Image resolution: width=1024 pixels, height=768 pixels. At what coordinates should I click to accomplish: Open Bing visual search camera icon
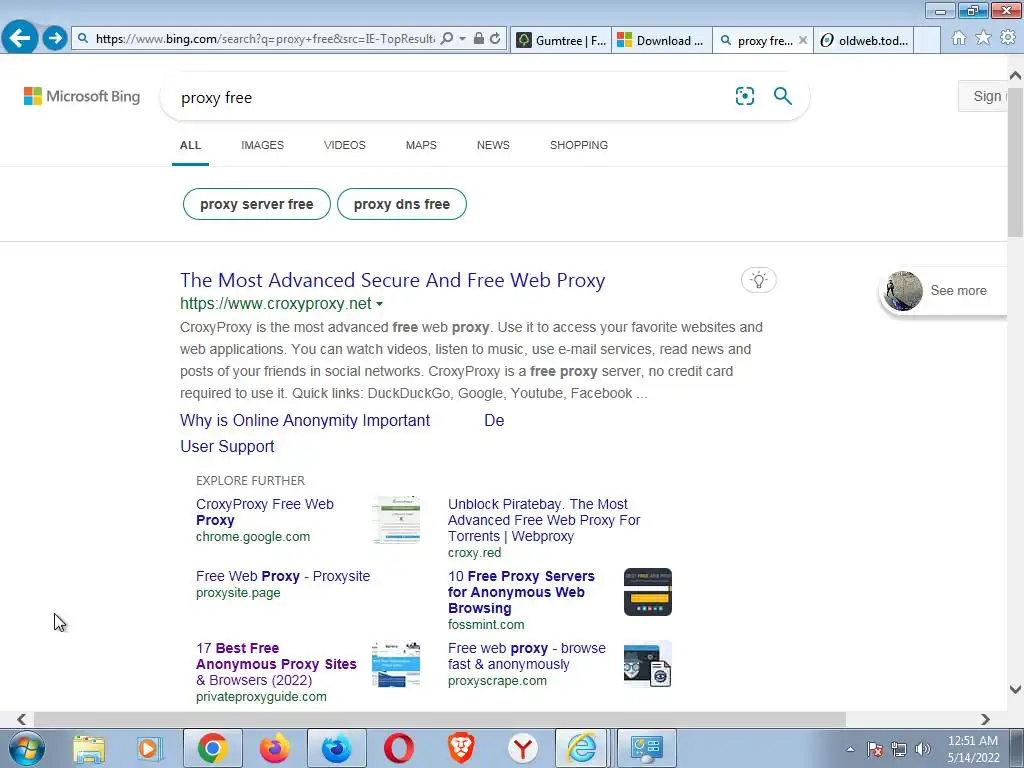tap(744, 96)
